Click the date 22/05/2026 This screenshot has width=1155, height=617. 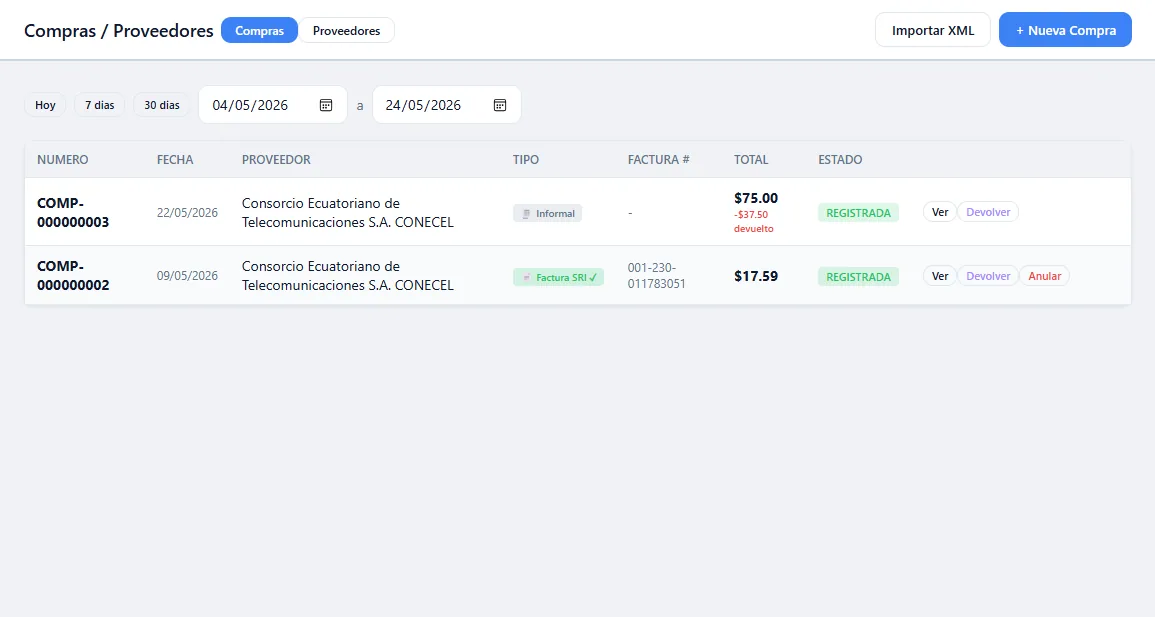tap(187, 213)
